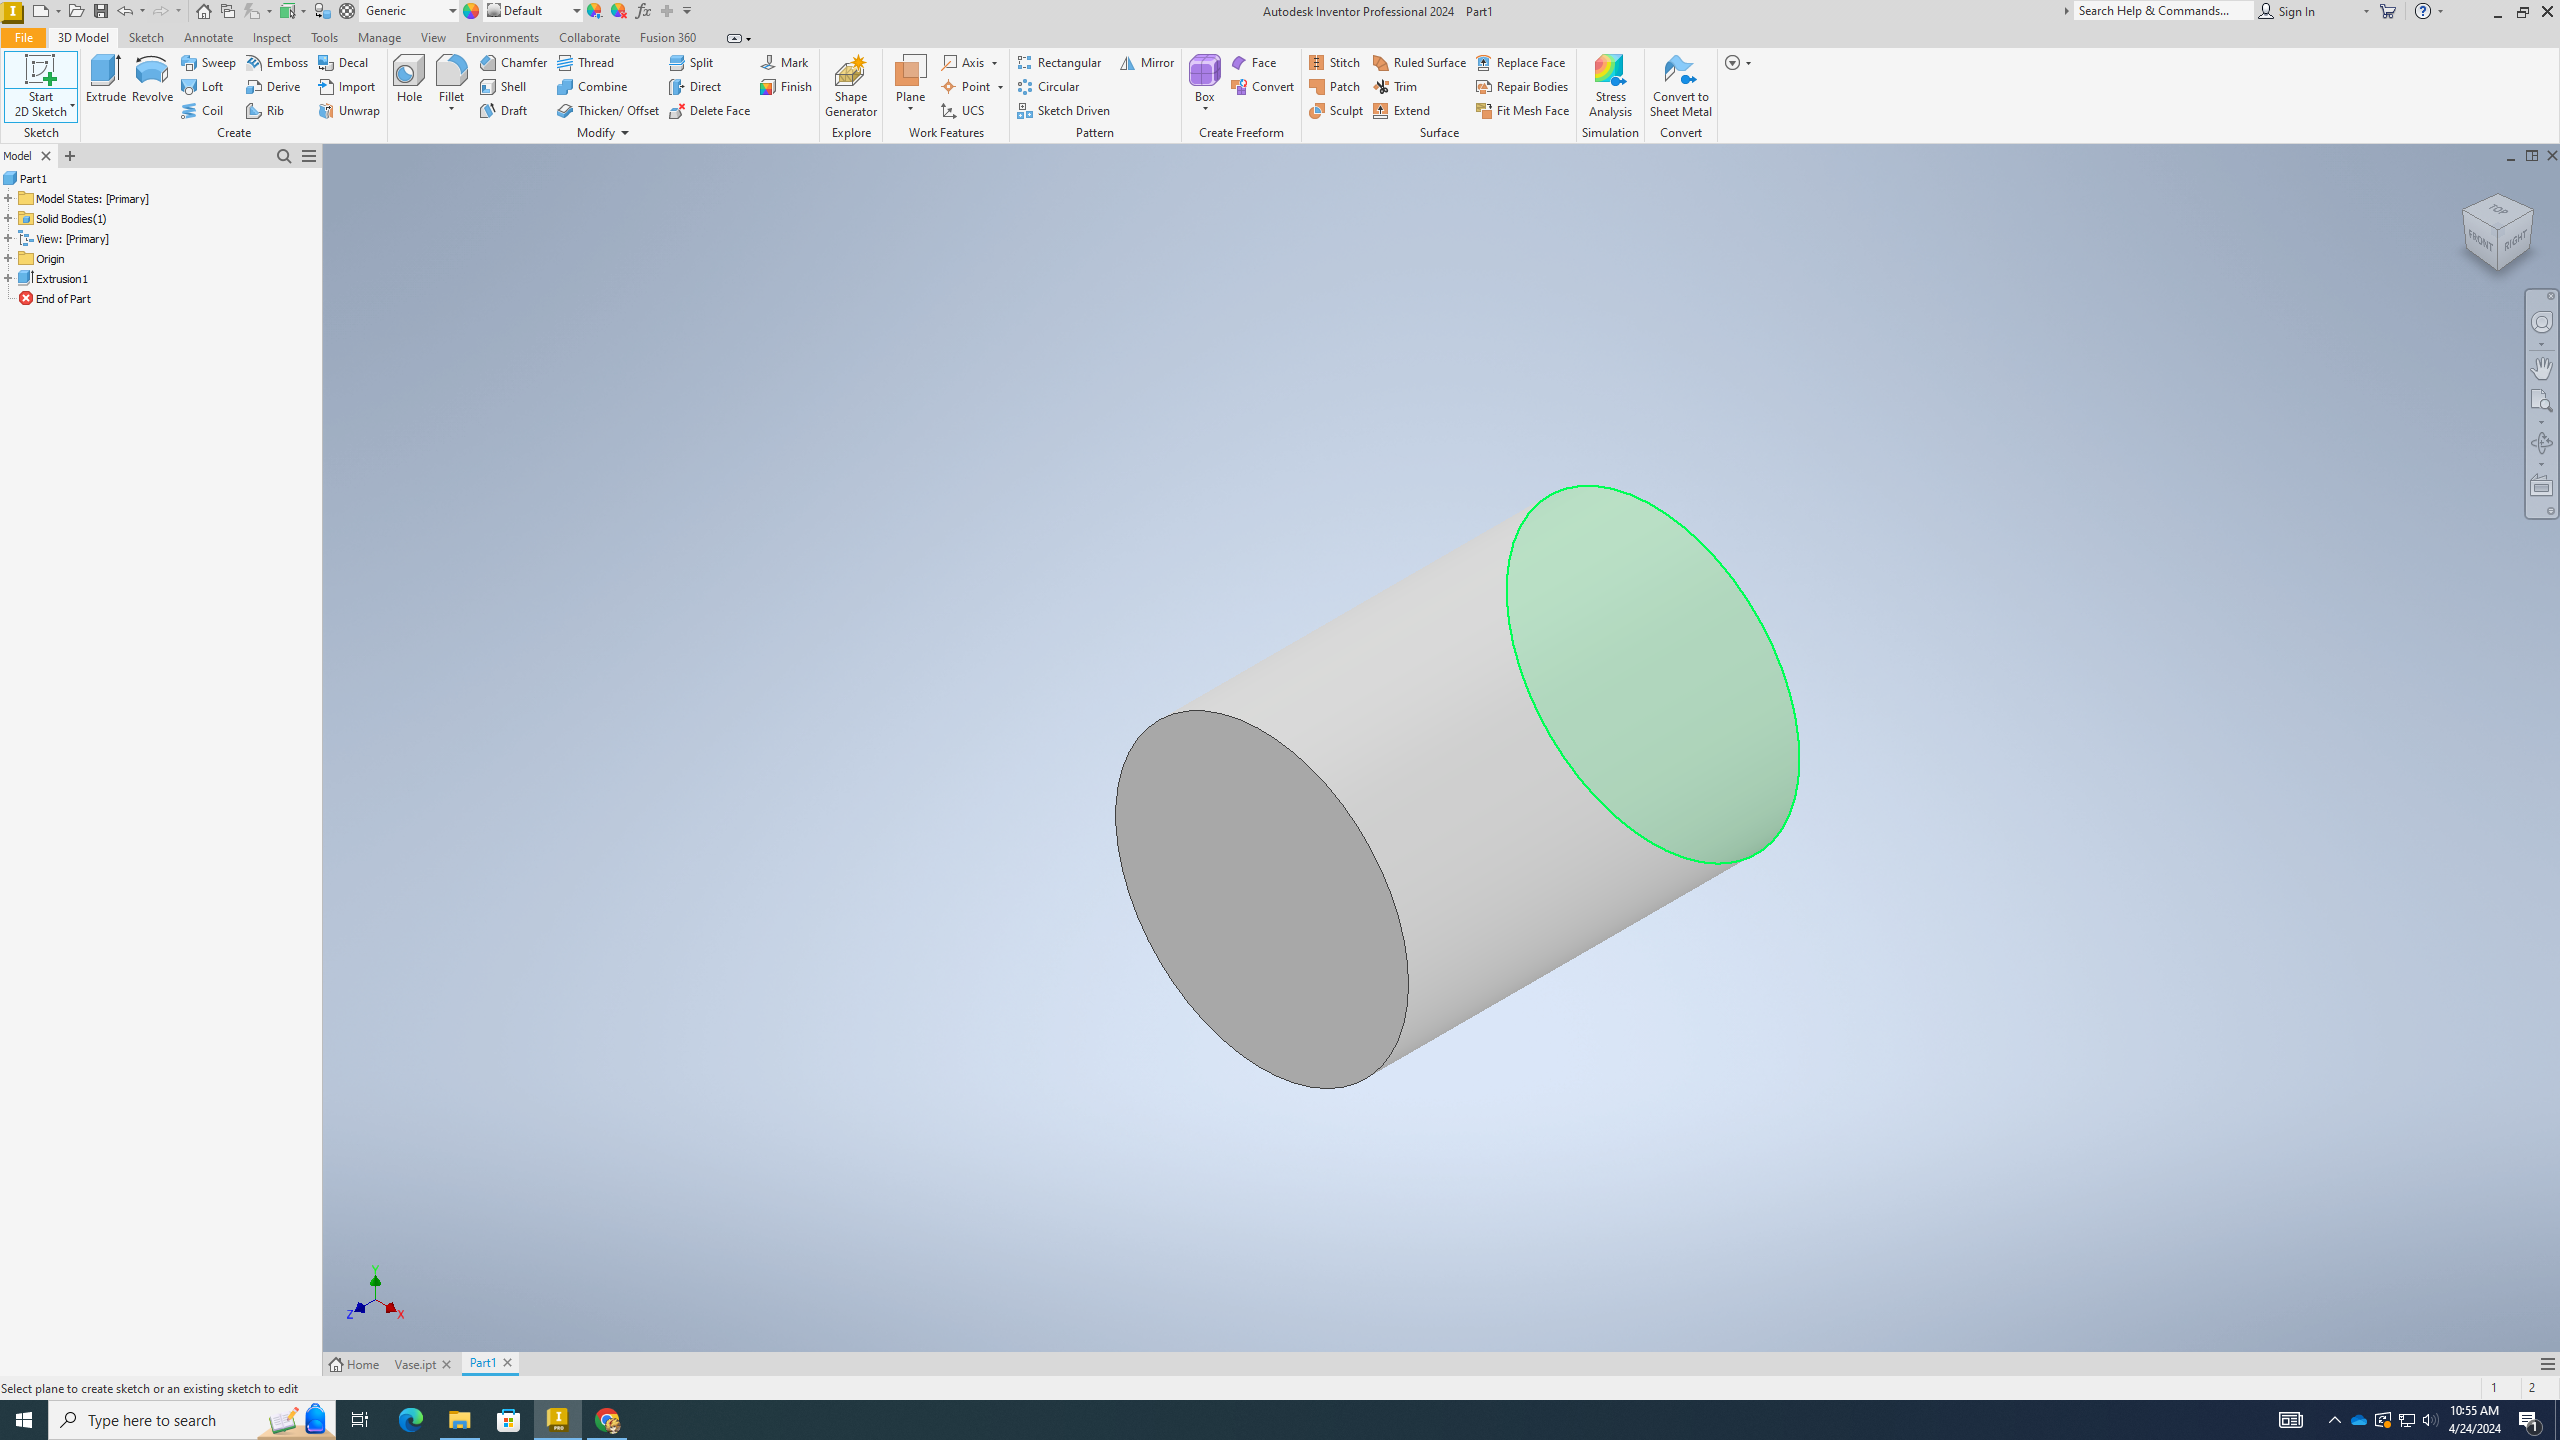Undo the last action

(x=125, y=11)
